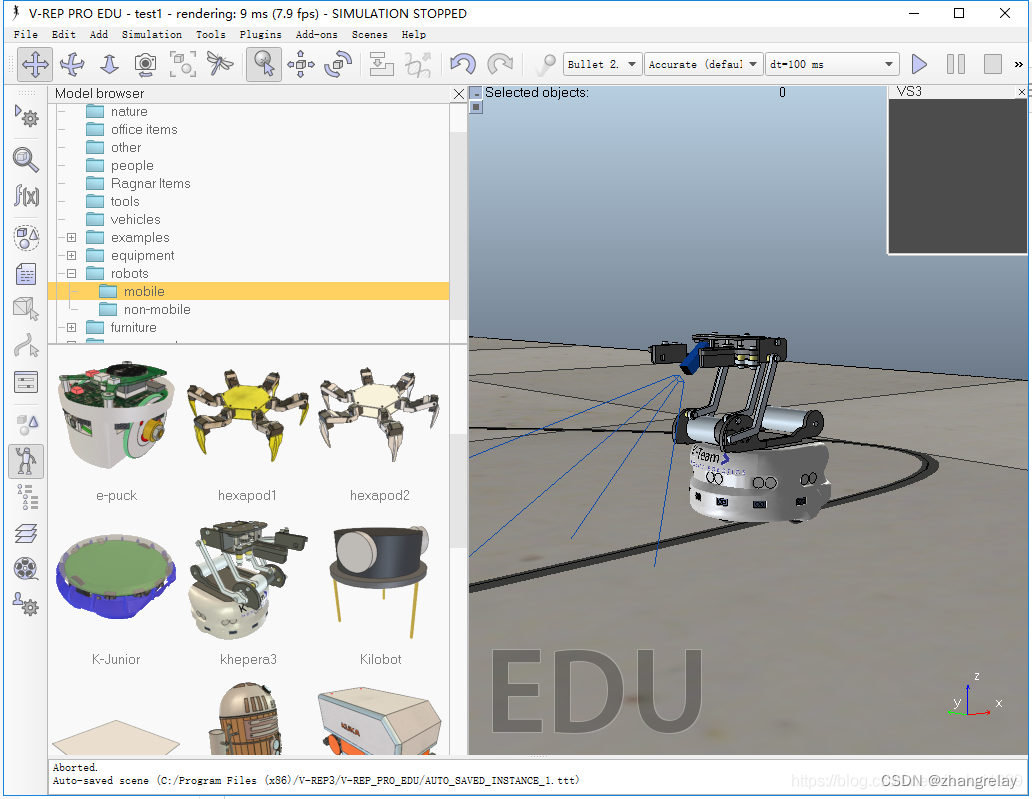Toggle the path edit mode icon

click(26, 345)
